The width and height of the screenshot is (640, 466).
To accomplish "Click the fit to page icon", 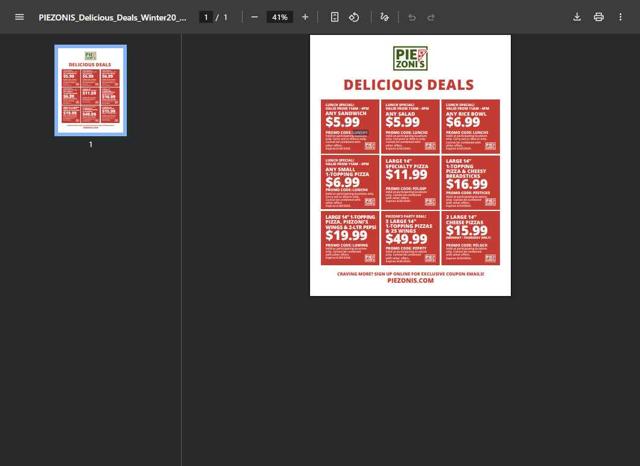I will click(334, 17).
